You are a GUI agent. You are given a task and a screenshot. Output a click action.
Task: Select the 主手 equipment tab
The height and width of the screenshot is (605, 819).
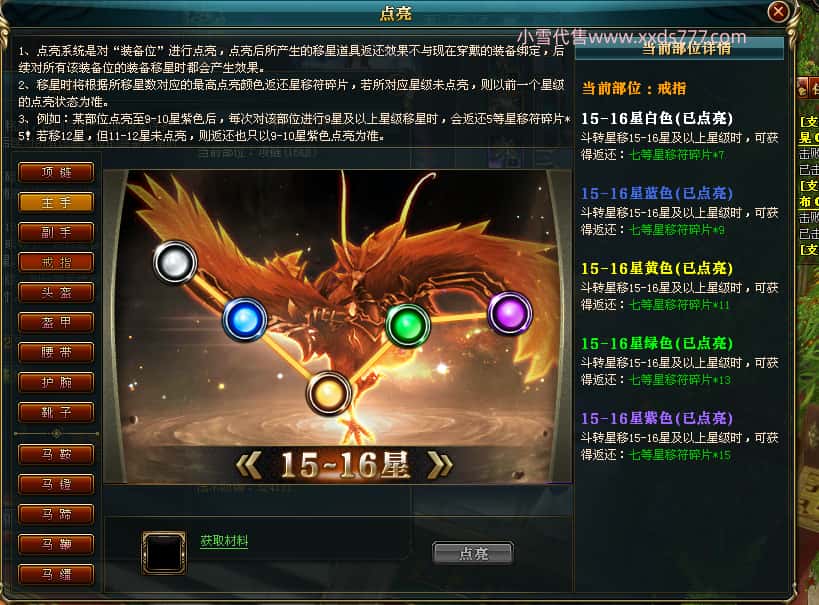pos(56,203)
